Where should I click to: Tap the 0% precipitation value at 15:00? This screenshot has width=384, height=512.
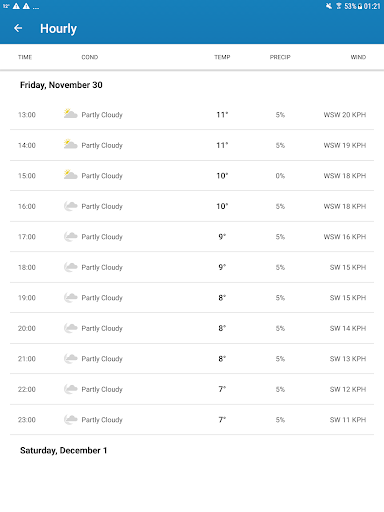280,176
